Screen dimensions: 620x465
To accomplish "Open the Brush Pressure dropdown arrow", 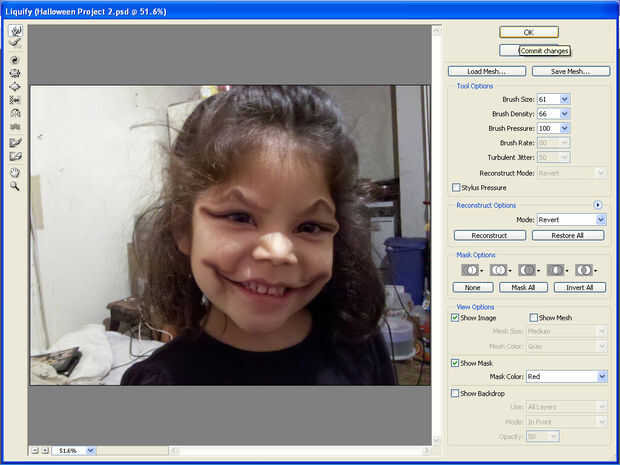I will (x=565, y=128).
